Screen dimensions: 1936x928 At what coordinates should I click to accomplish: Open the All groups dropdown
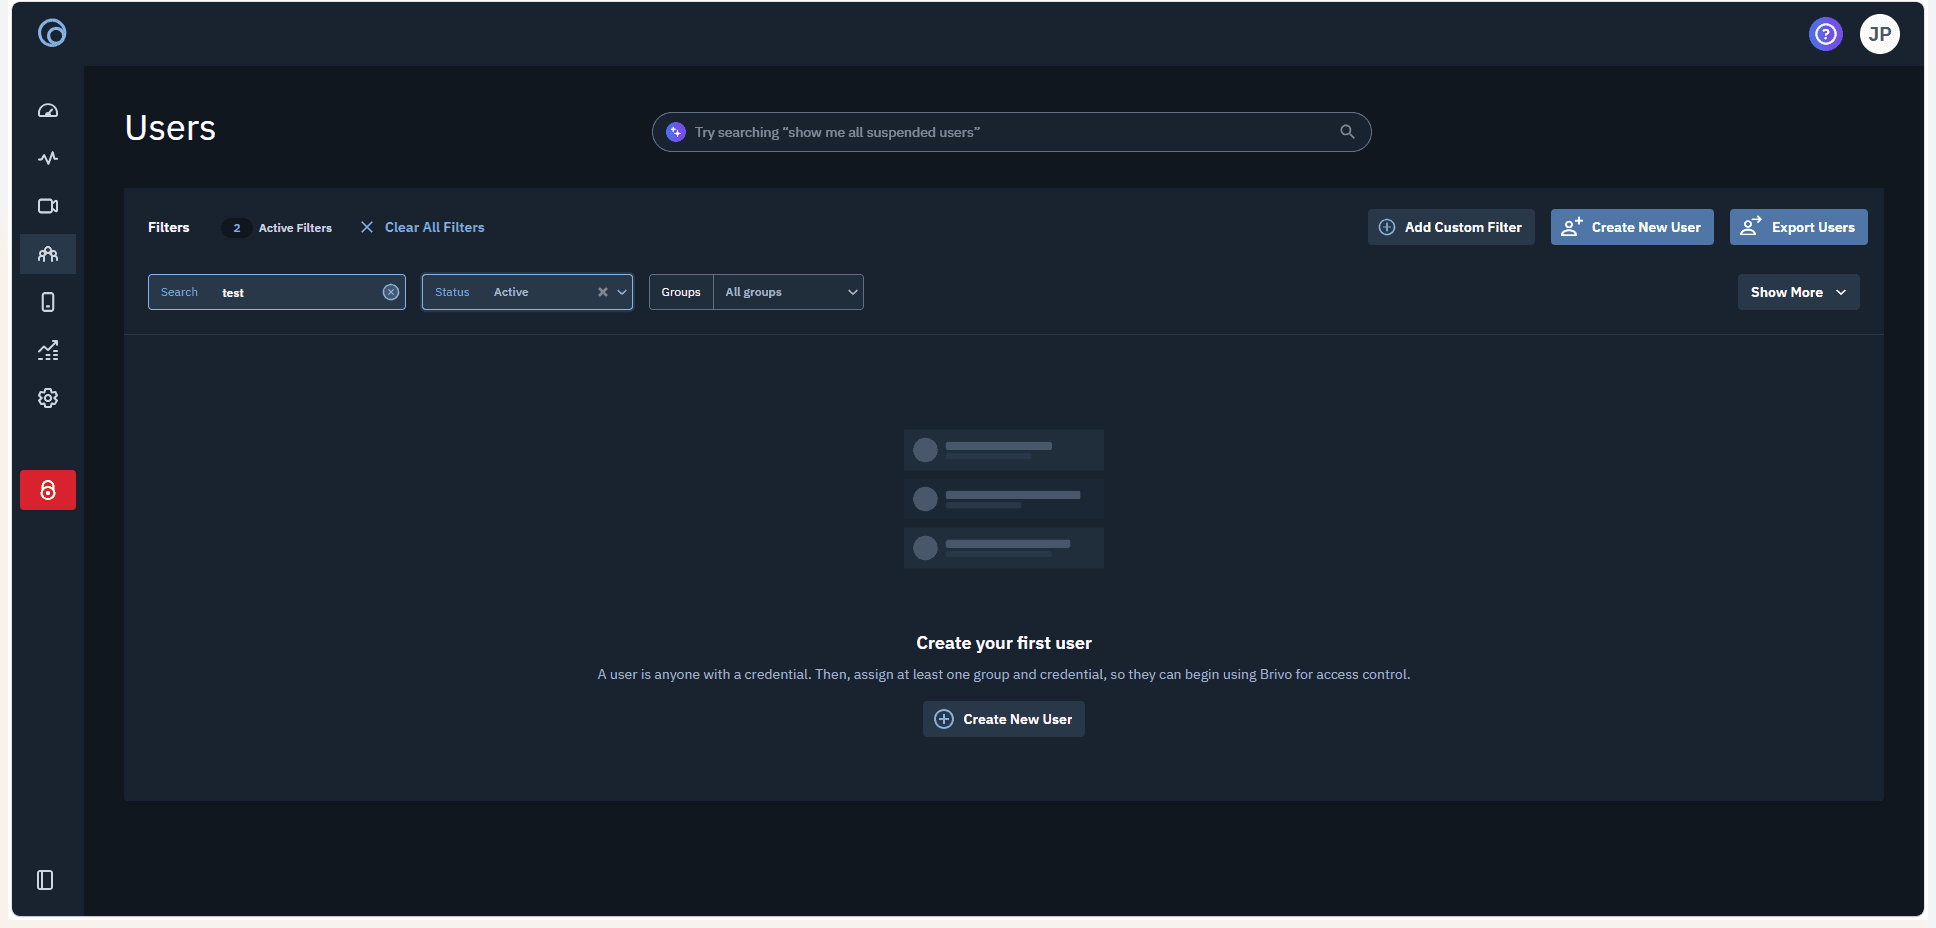click(788, 292)
